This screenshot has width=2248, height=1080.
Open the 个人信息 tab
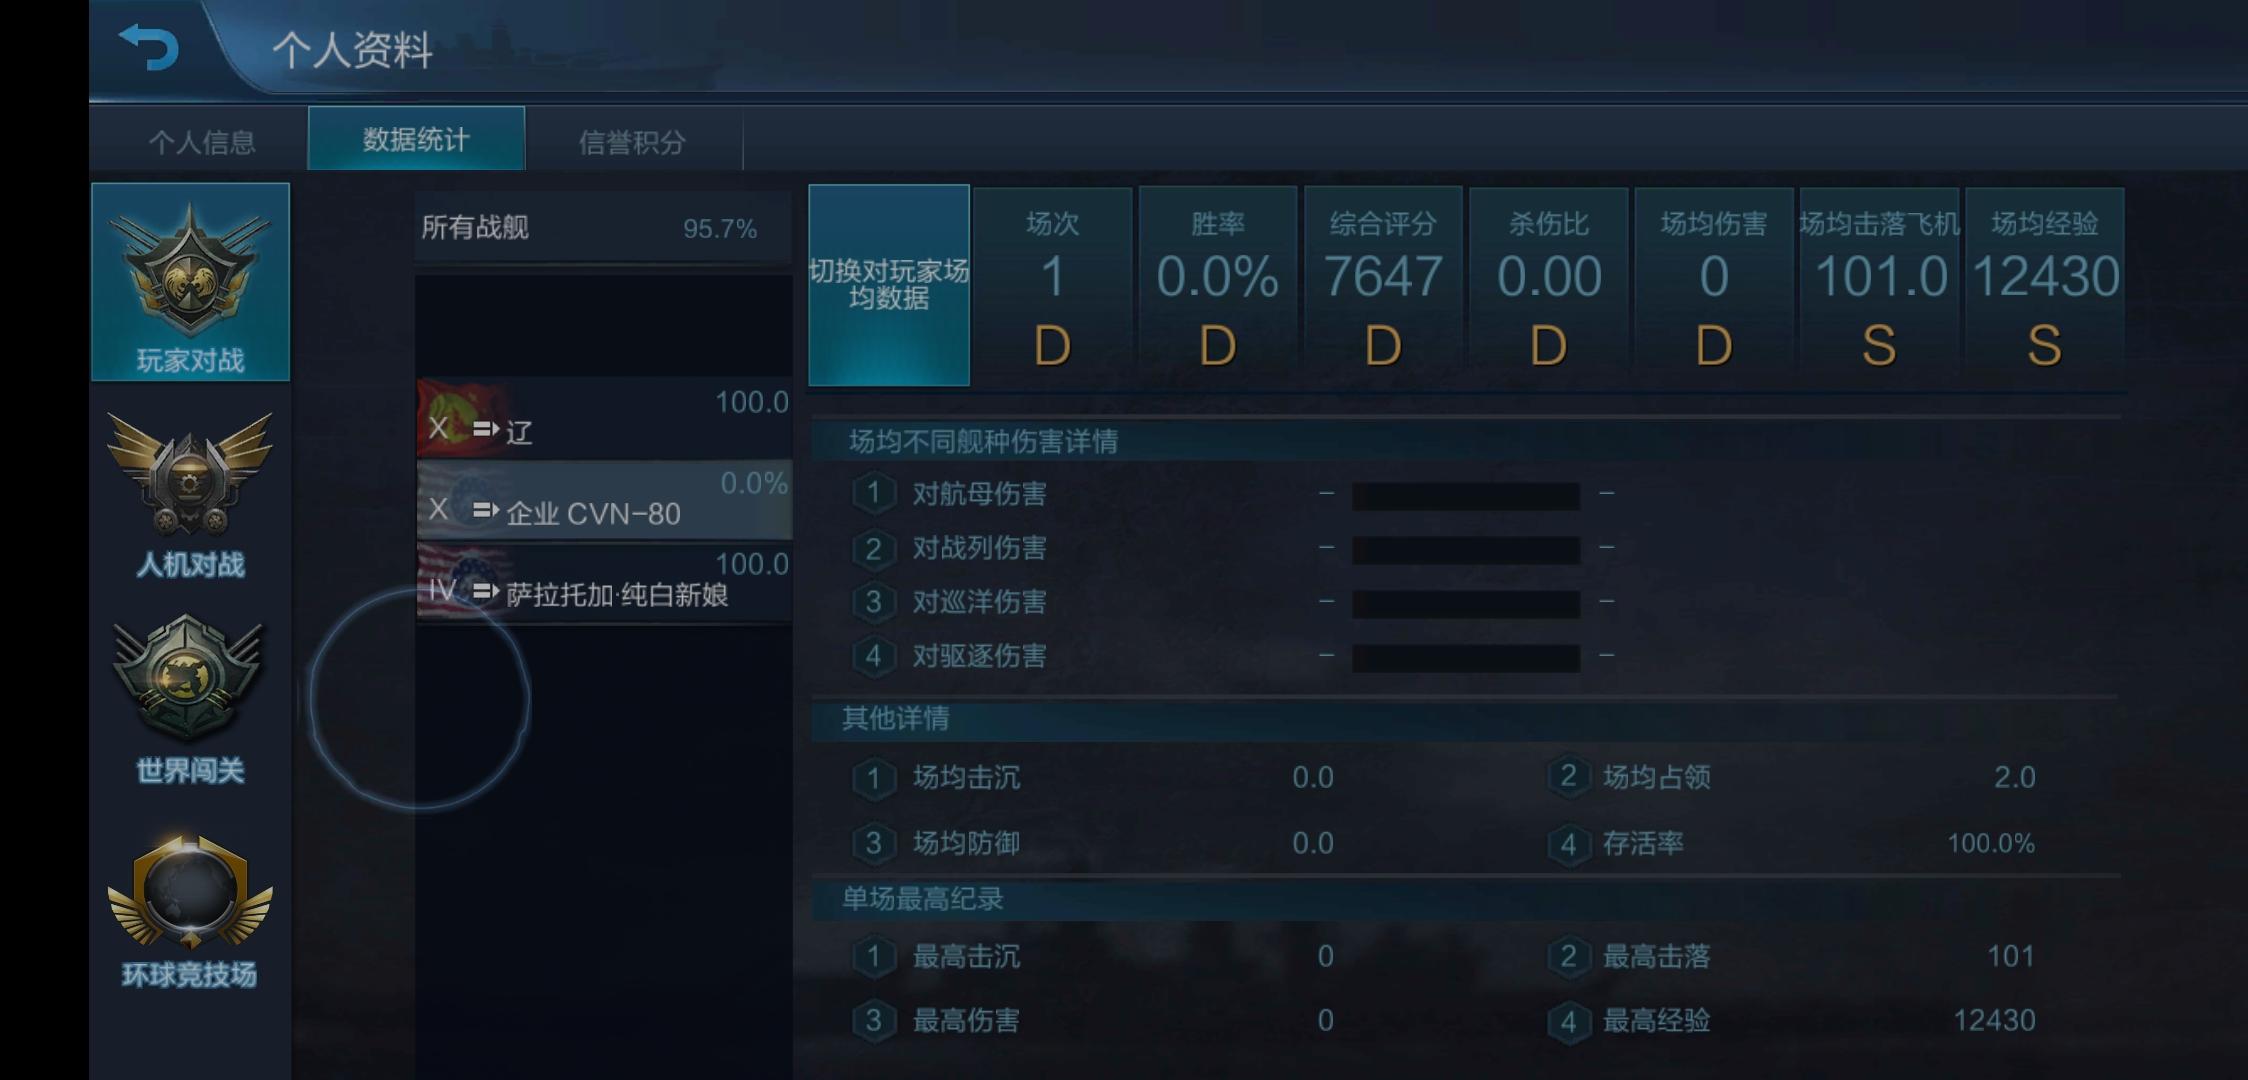(202, 141)
